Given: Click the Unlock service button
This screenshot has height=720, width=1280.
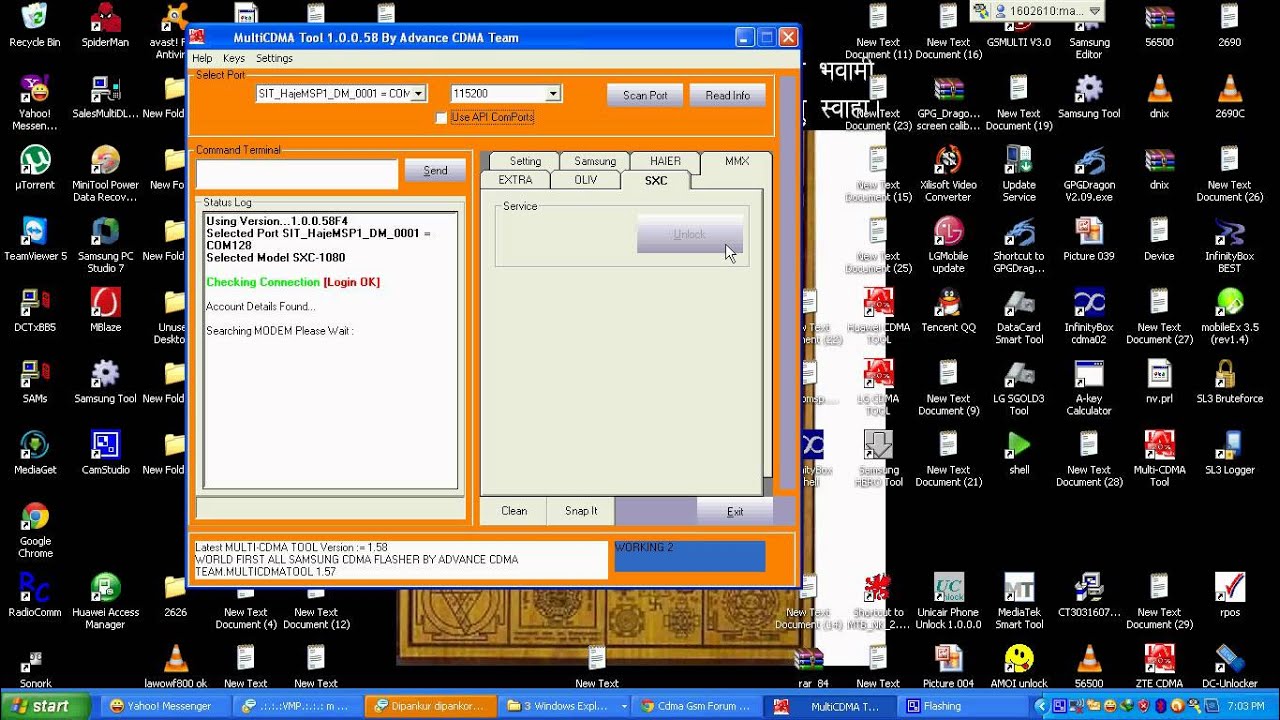Looking at the screenshot, I should (x=689, y=234).
